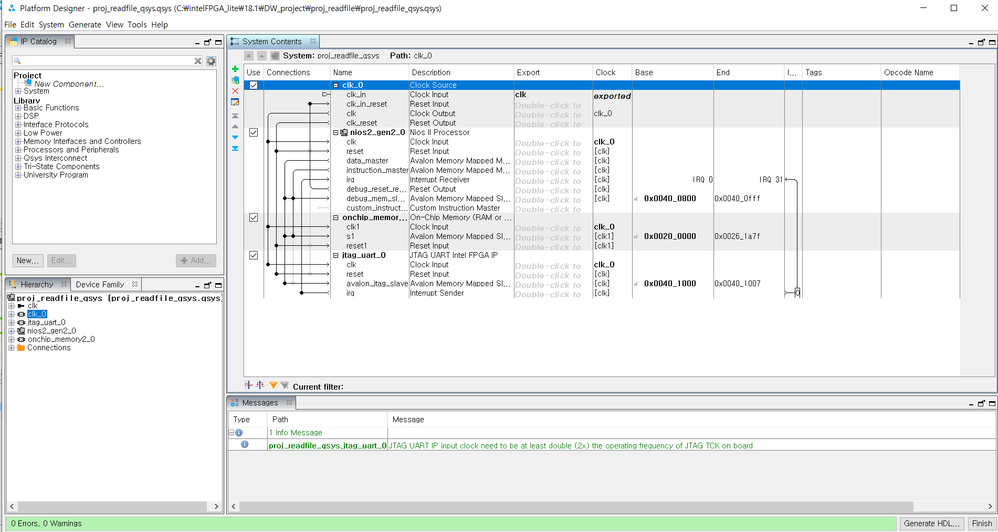Click the move-to-top arrow icon
Screen dimensions: 998x532
235,116
